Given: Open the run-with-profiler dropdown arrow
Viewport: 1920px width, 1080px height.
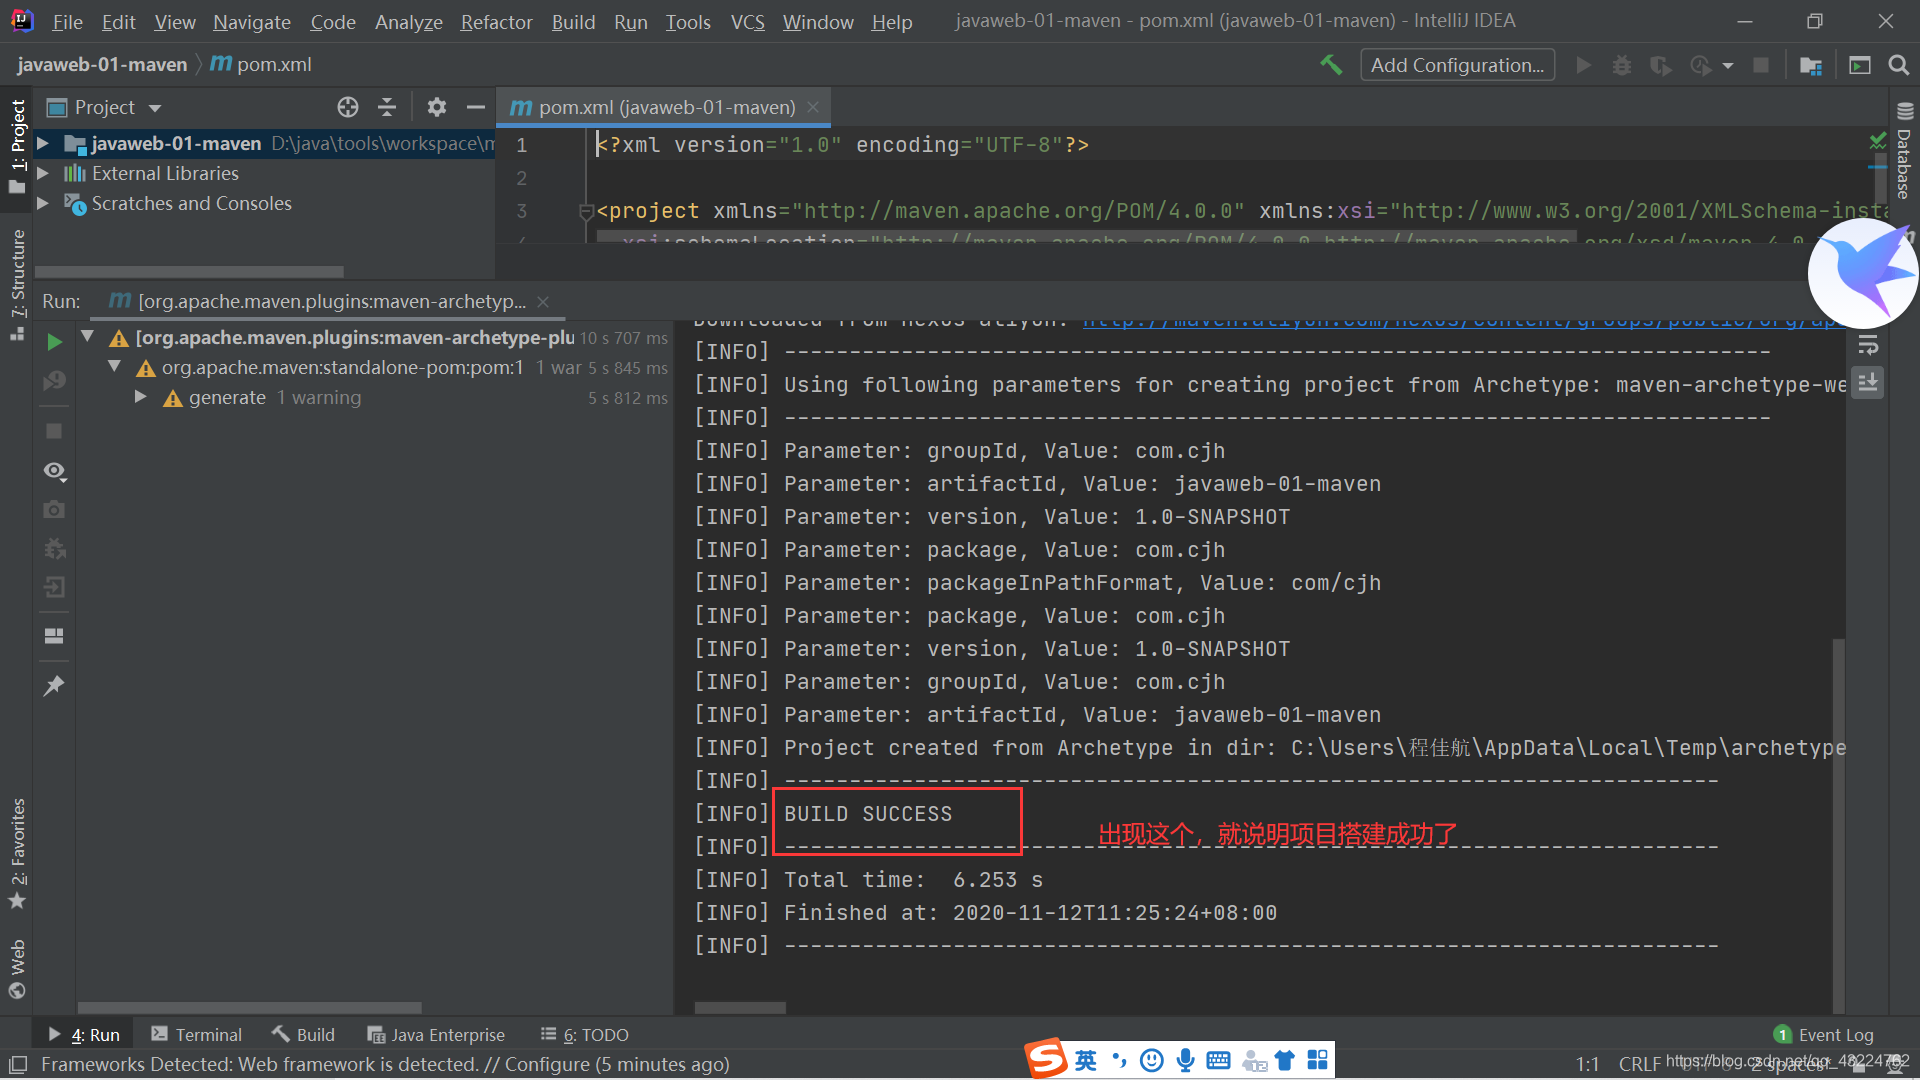Looking at the screenshot, I should point(1728,66).
